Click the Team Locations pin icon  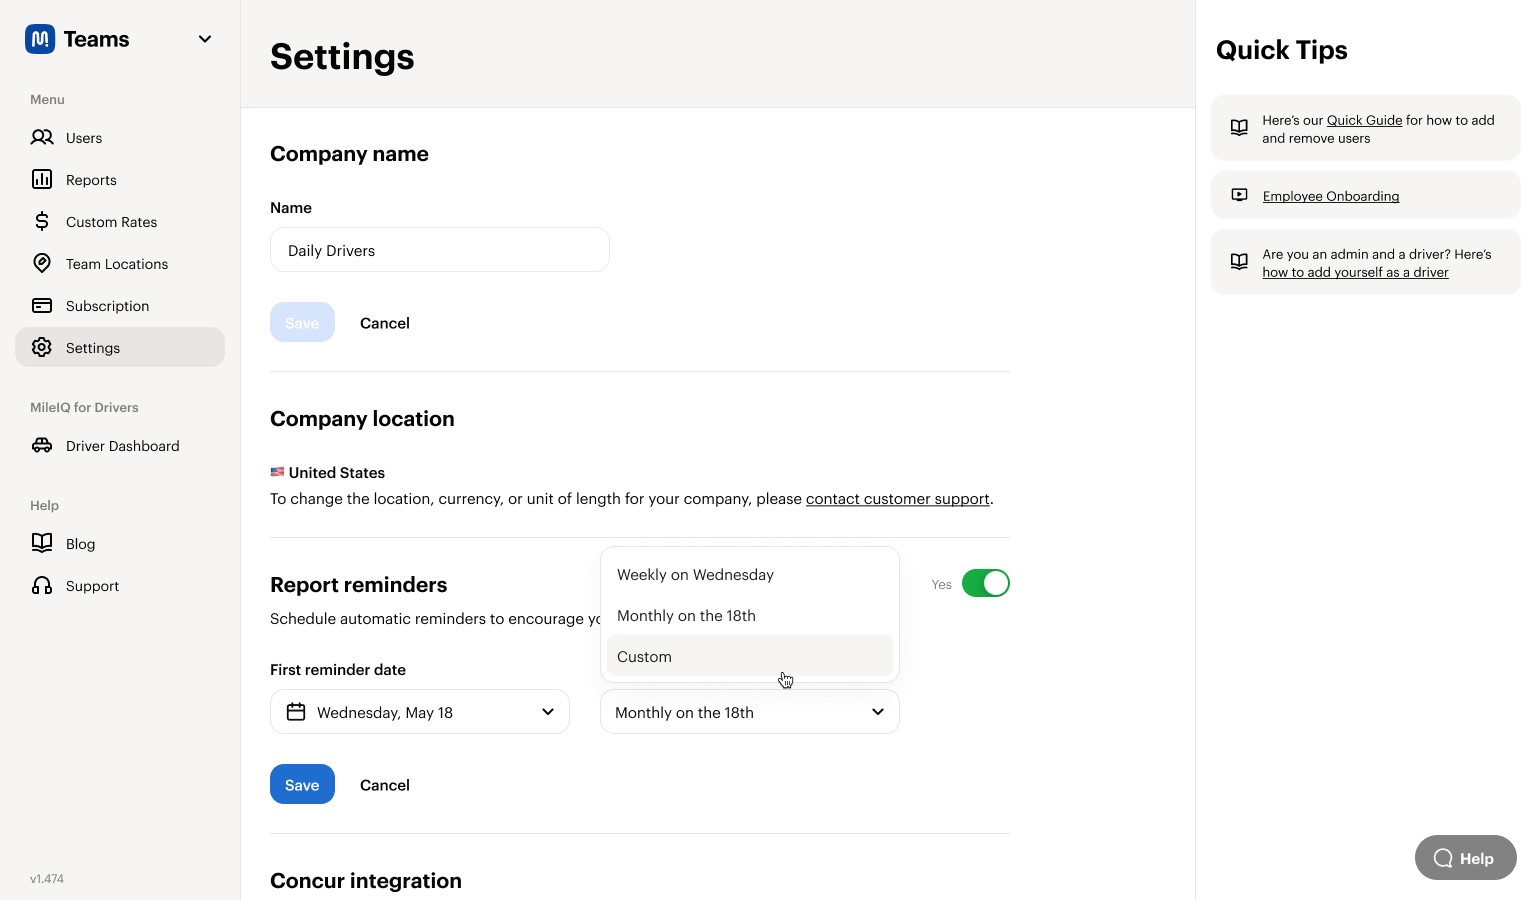coord(42,263)
